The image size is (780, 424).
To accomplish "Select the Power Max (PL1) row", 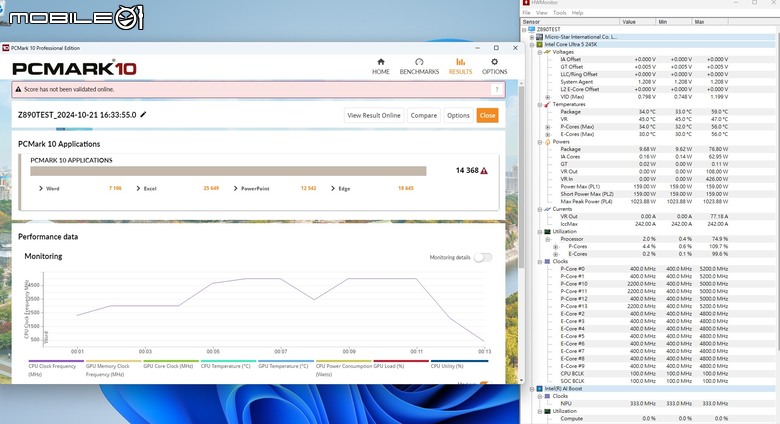I will coord(644,187).
